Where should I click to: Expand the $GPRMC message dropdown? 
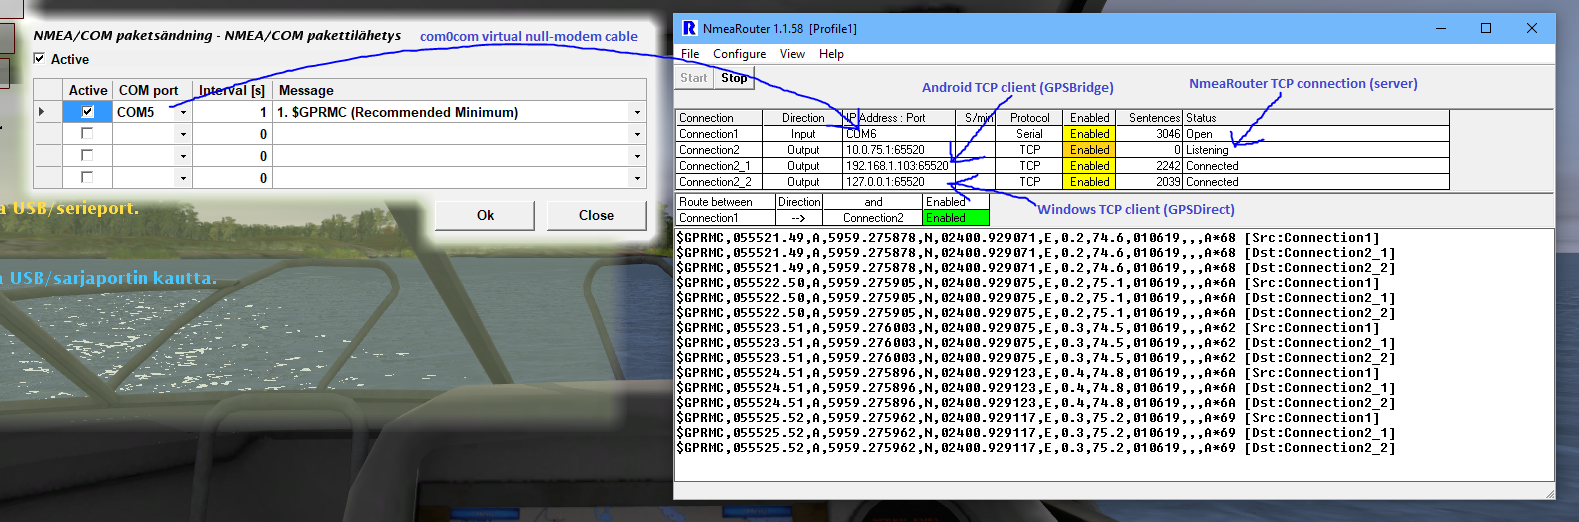[x=637, y=112]
